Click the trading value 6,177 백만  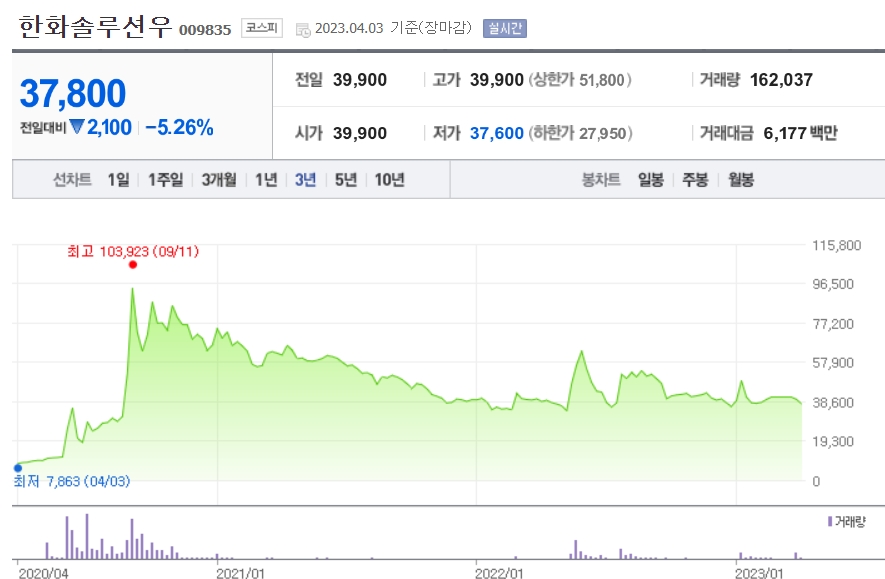tap(800, 133)
